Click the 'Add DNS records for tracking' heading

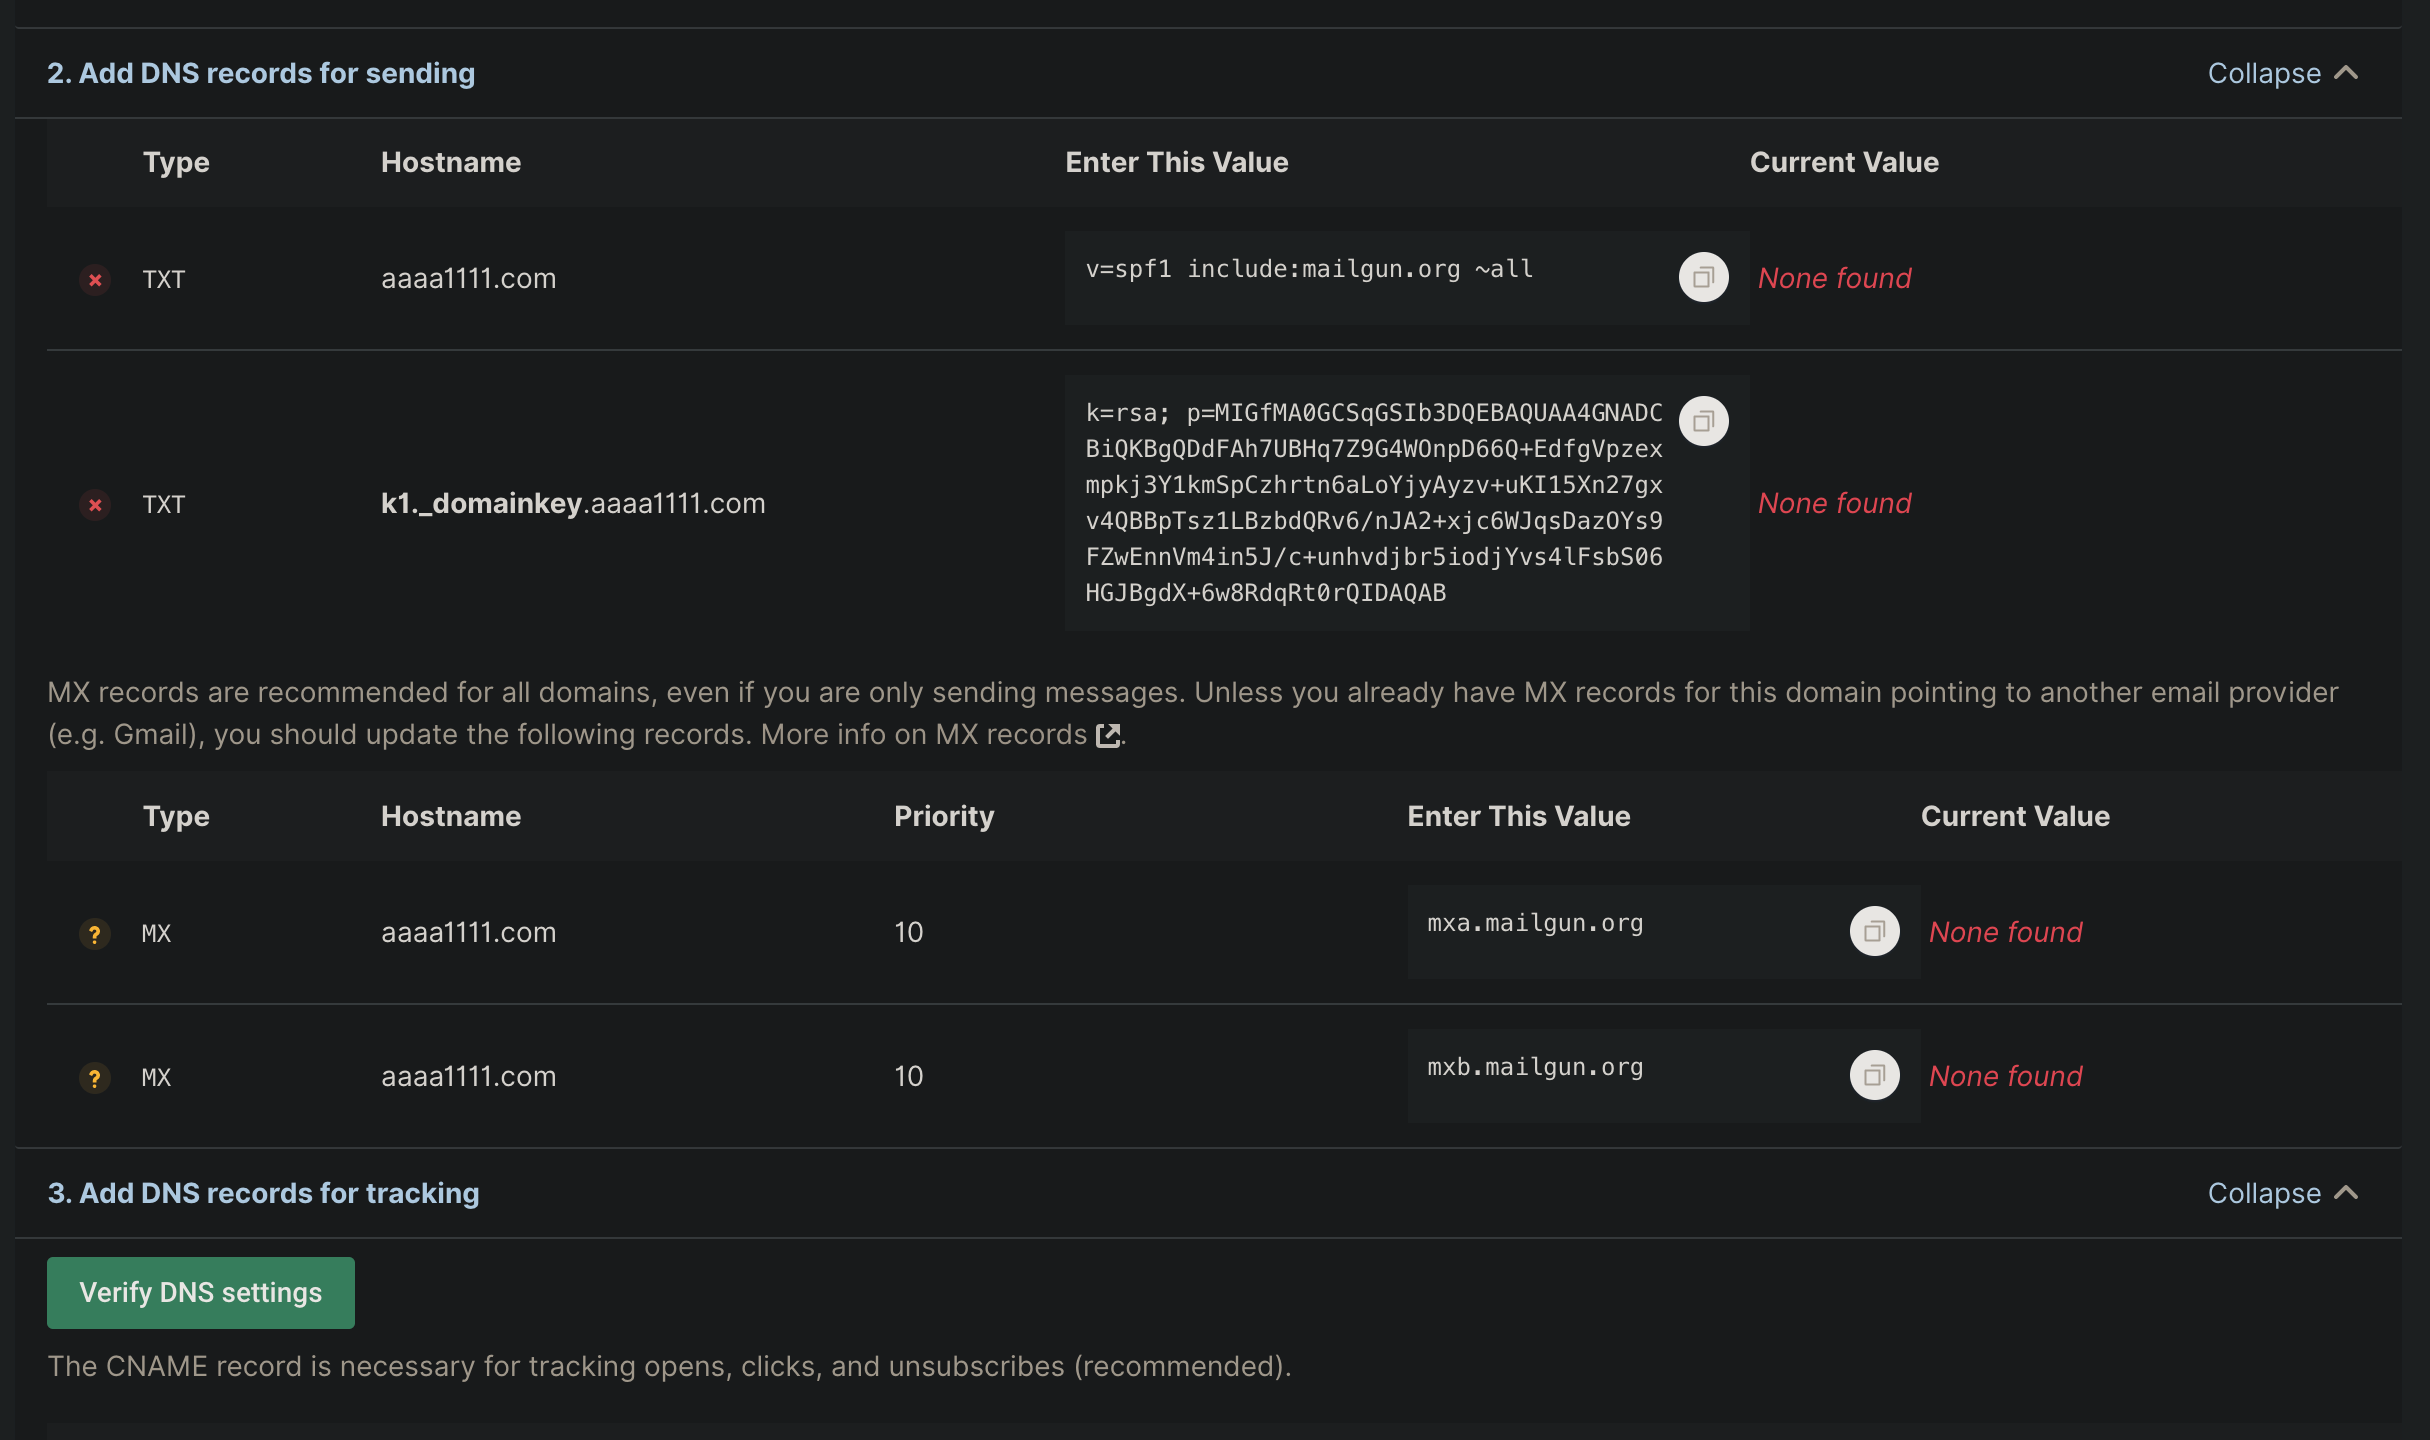[x=263, y=1194]
